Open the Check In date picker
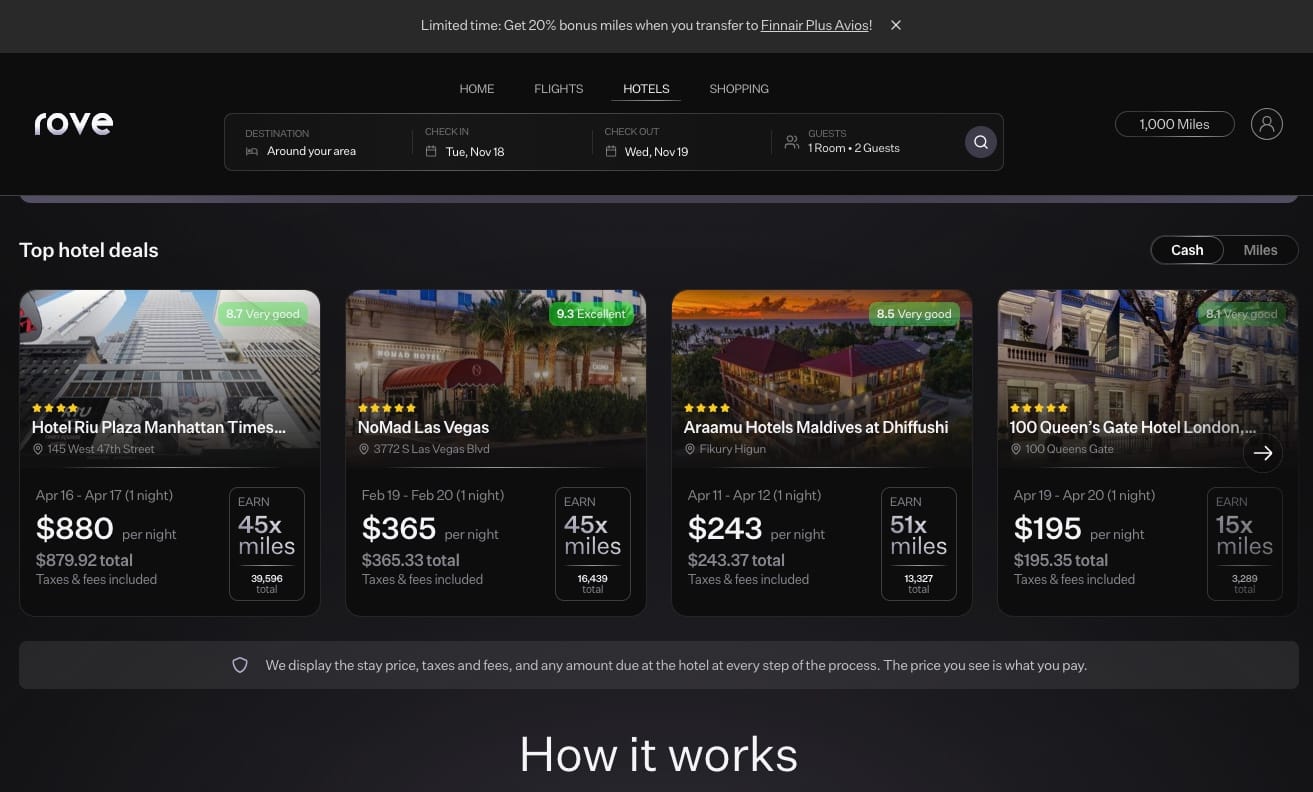This screenshot has width=1313, height=792. pos(500,142)
